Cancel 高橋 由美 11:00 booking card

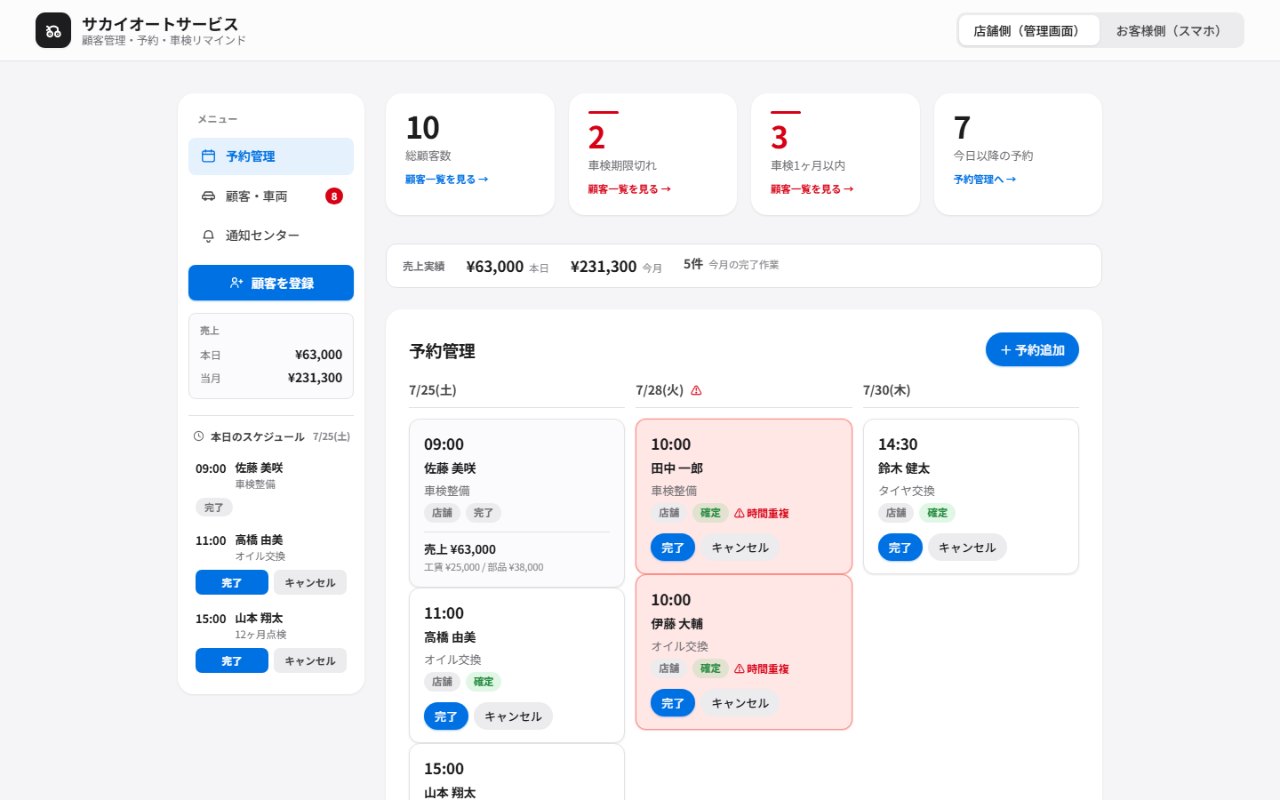(x=513, y=716)
